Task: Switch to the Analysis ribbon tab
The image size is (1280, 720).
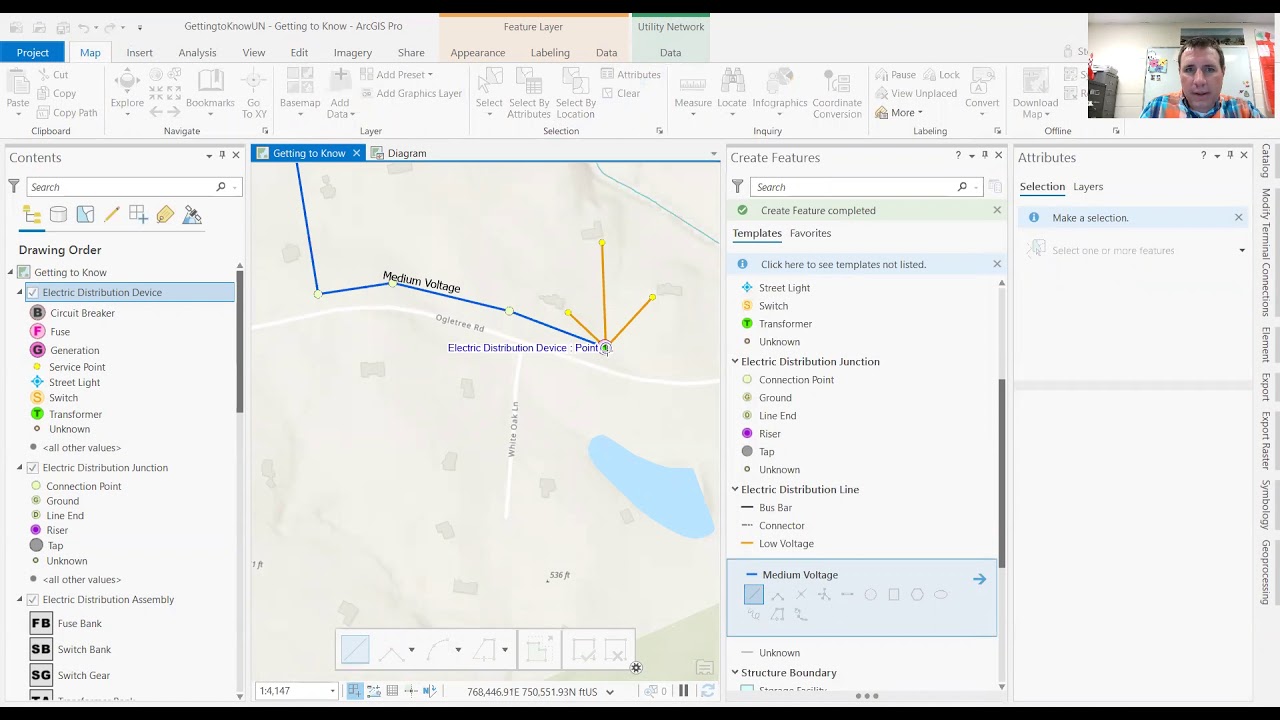Action: (x=197, y=53)
